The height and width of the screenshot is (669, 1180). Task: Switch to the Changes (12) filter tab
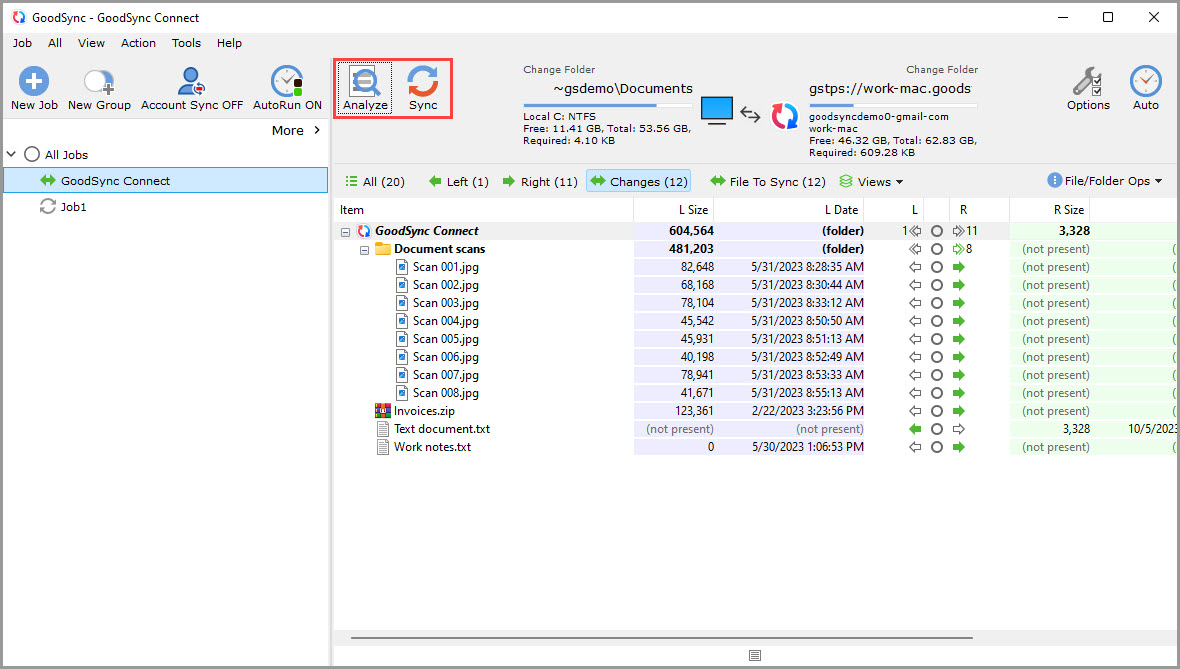click(638, 181)
